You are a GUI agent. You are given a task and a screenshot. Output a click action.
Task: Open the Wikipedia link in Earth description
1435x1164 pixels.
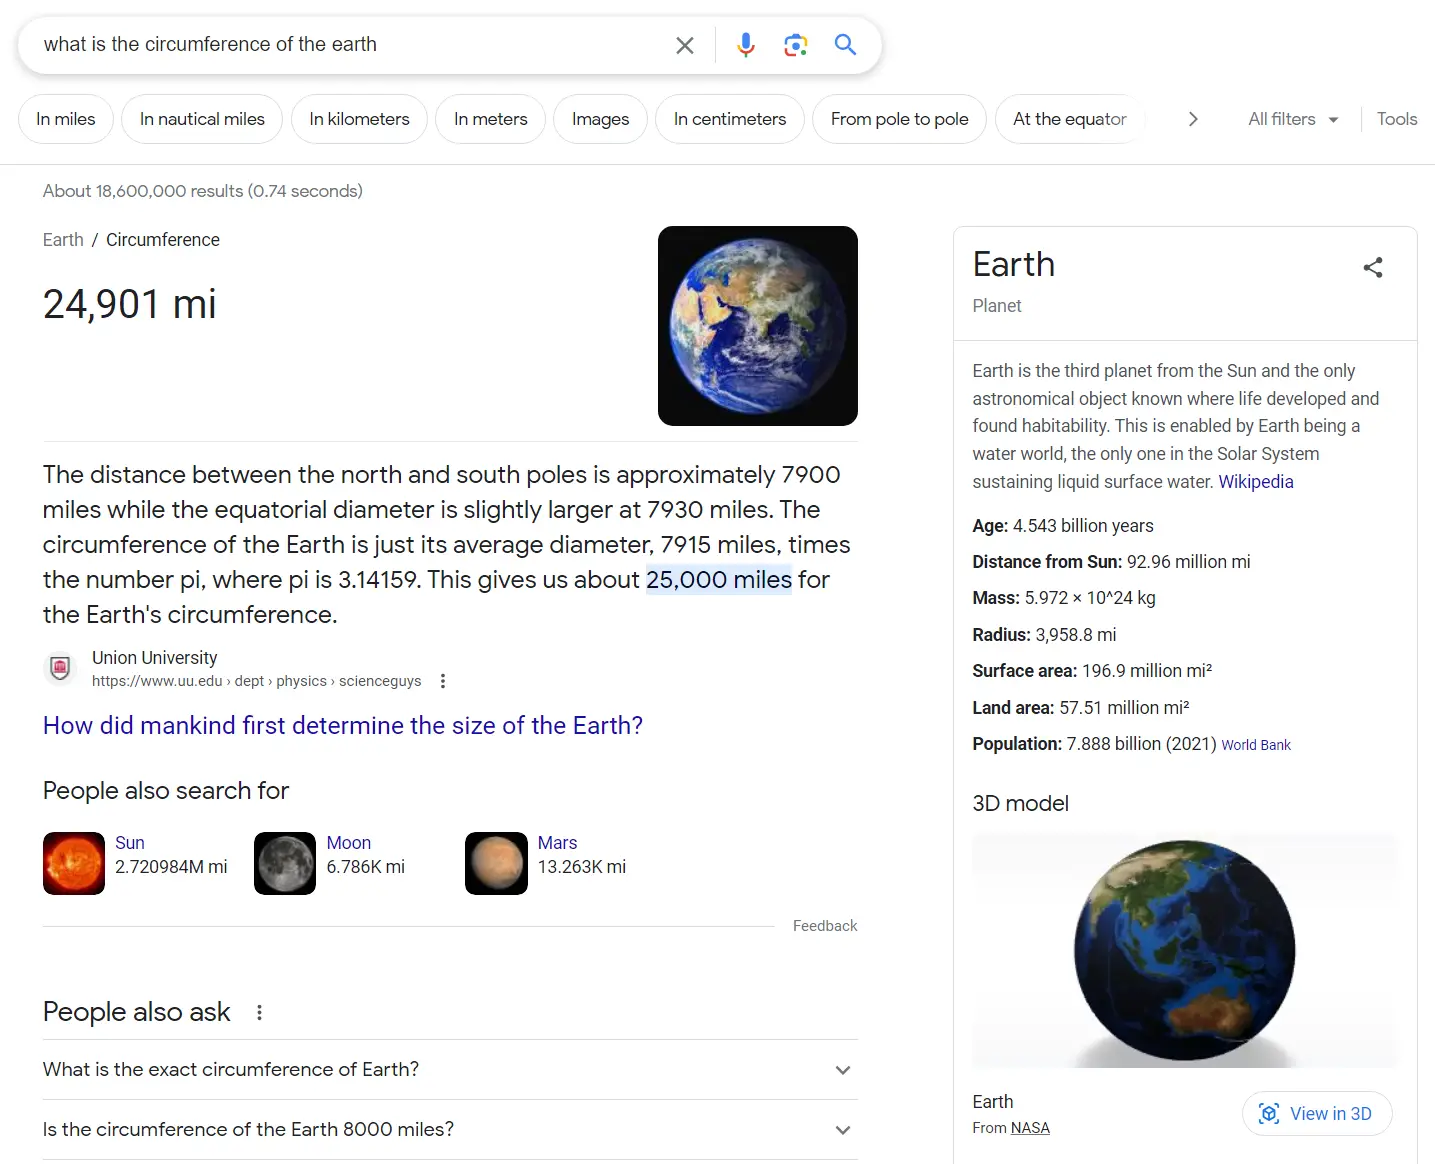[x=1256, y=482]
